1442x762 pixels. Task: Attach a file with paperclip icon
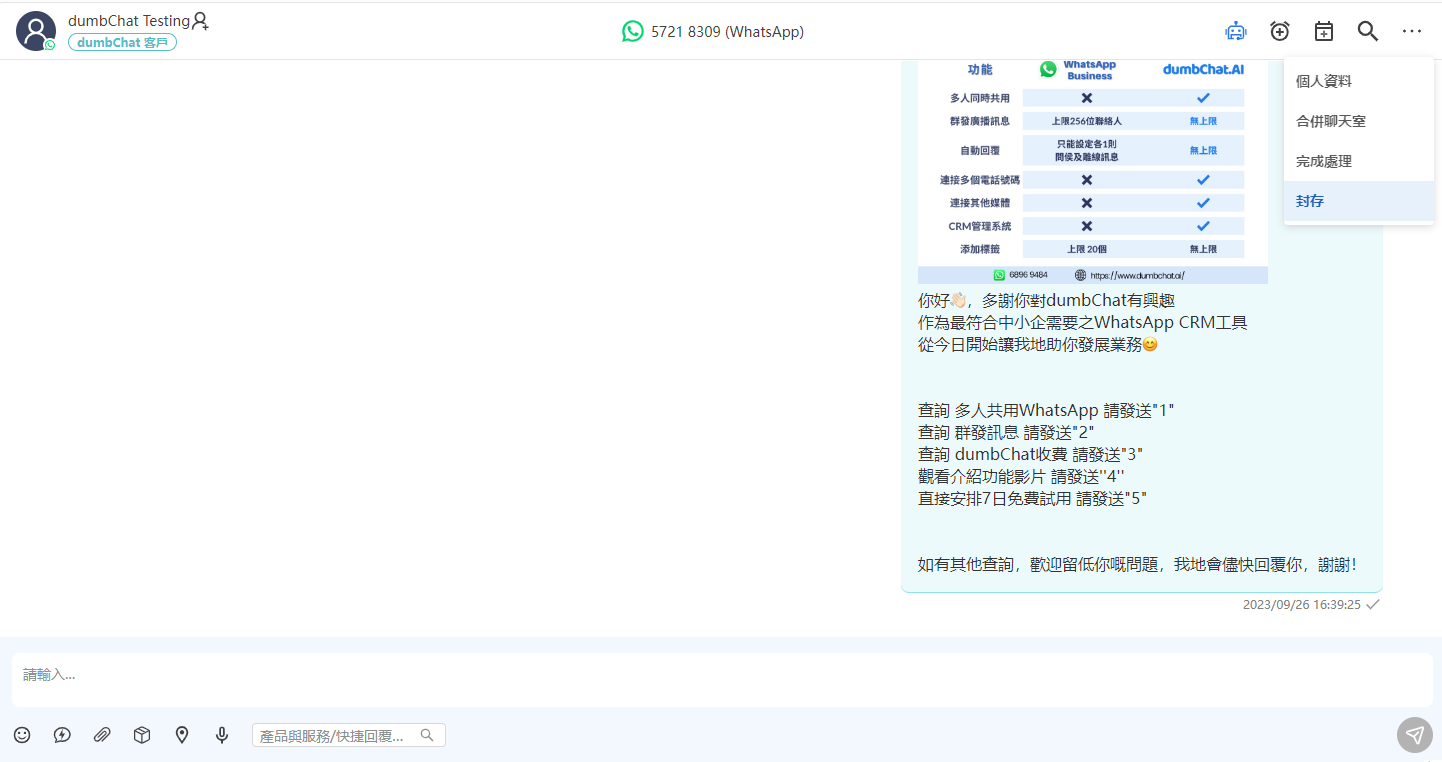click(x=102, y=735)
